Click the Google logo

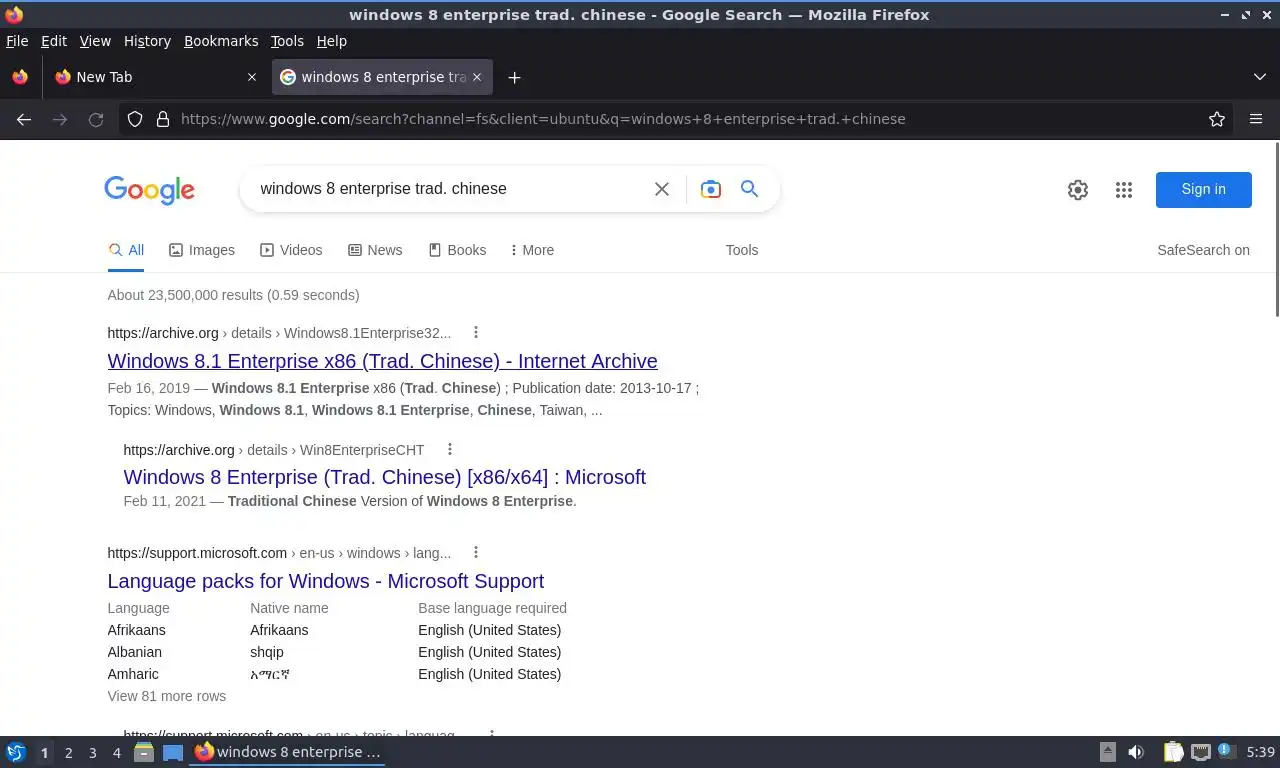tap(149, 190)
